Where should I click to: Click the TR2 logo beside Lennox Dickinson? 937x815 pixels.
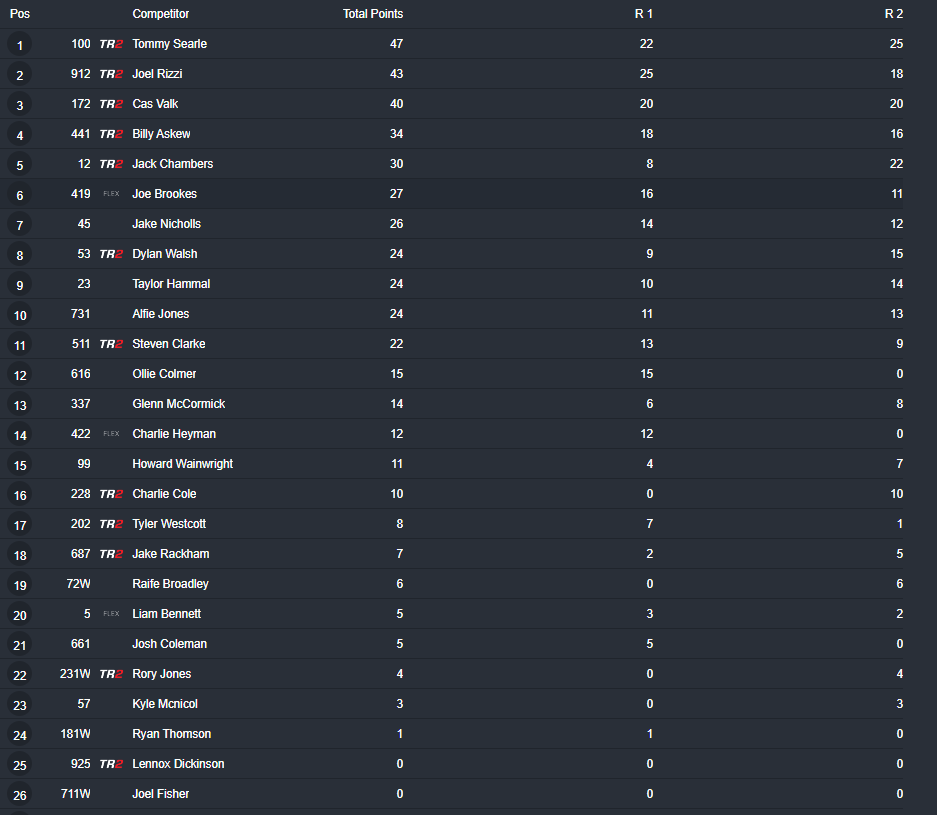[x=111, y=764]
